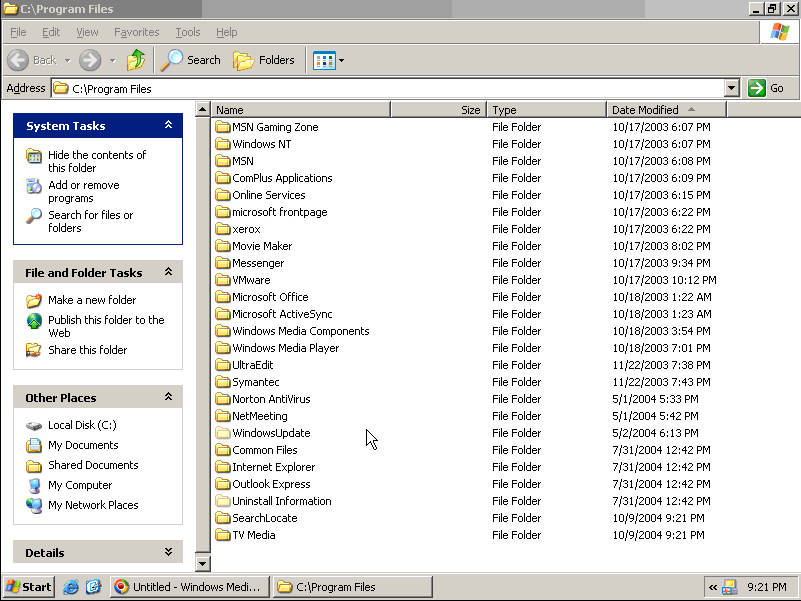Click the MSN Gaming Zone folder icon

tap(223, 127)
